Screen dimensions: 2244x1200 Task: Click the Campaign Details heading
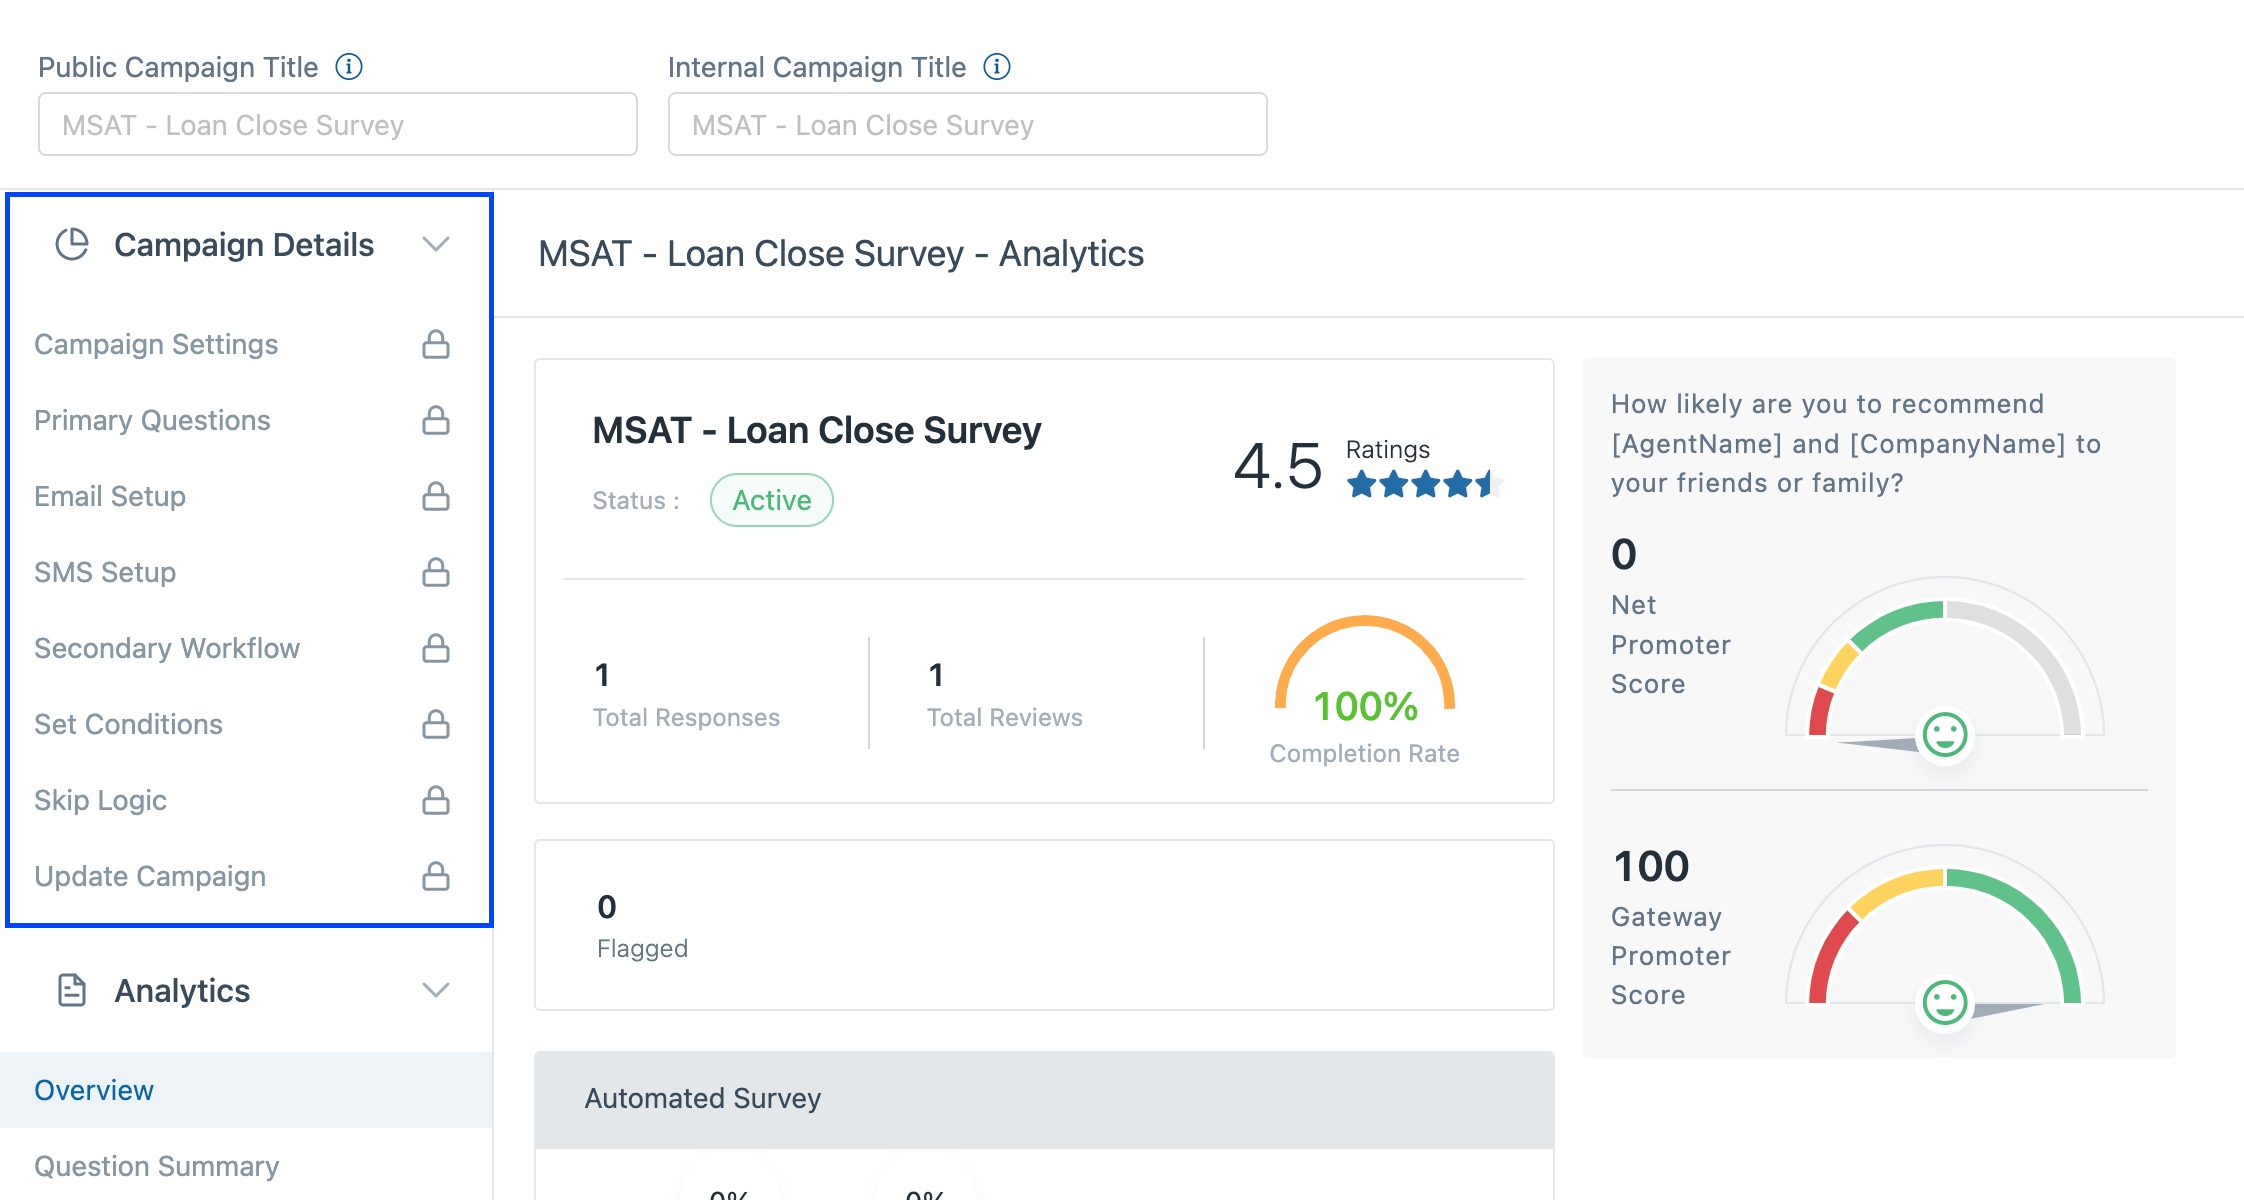[244, 244]
